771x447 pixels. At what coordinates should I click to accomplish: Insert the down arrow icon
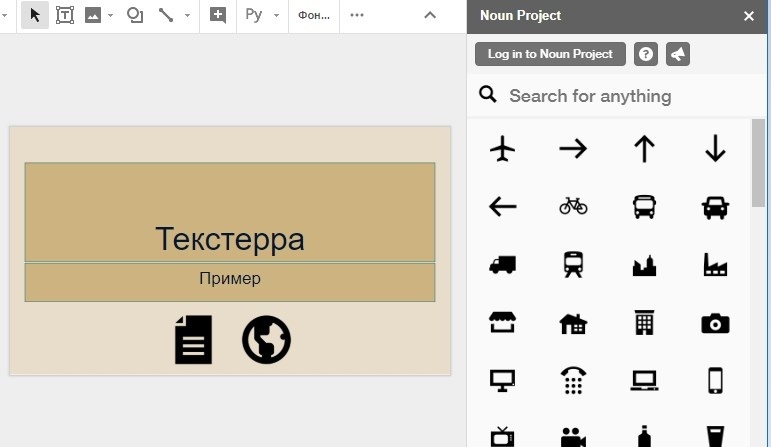tap(715, 148)
